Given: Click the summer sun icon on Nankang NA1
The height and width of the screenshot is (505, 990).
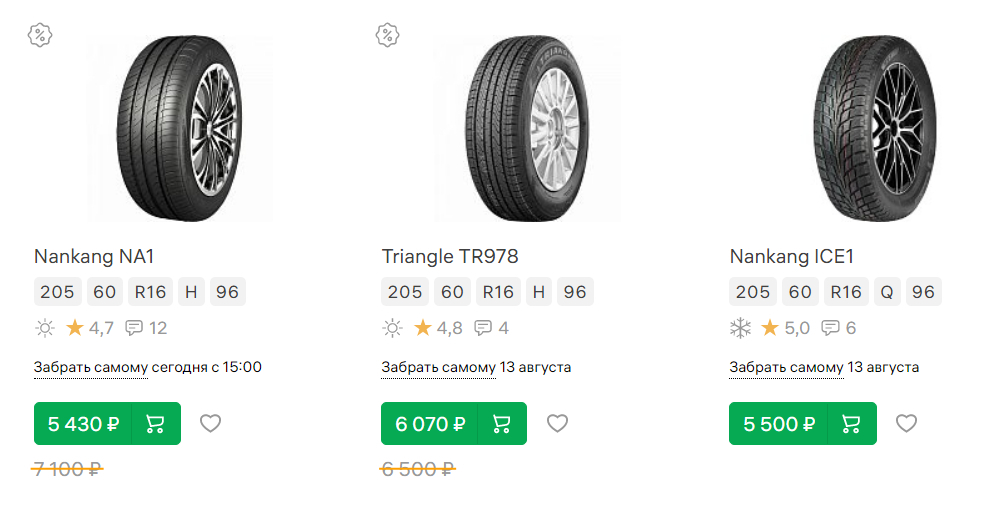Looking at the screenshot, I should click(45, 328).
